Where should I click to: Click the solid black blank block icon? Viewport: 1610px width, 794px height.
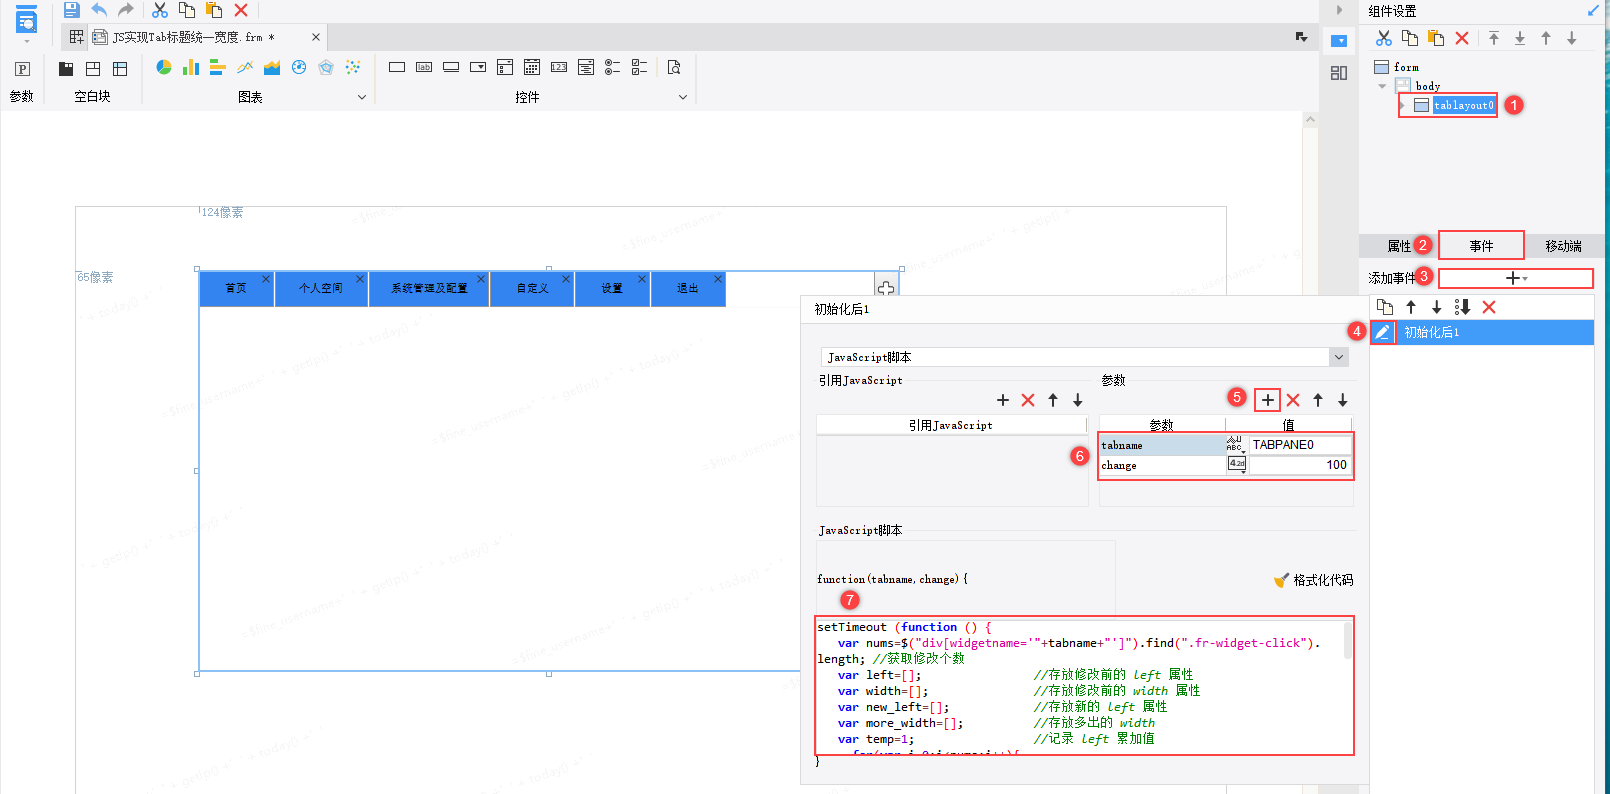click(66, 69)
